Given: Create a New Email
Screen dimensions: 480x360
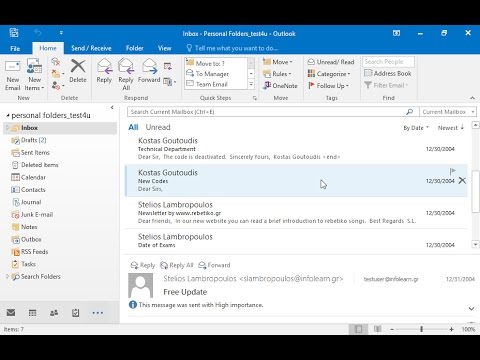Looking at the screenshot, I should [13, 75].
